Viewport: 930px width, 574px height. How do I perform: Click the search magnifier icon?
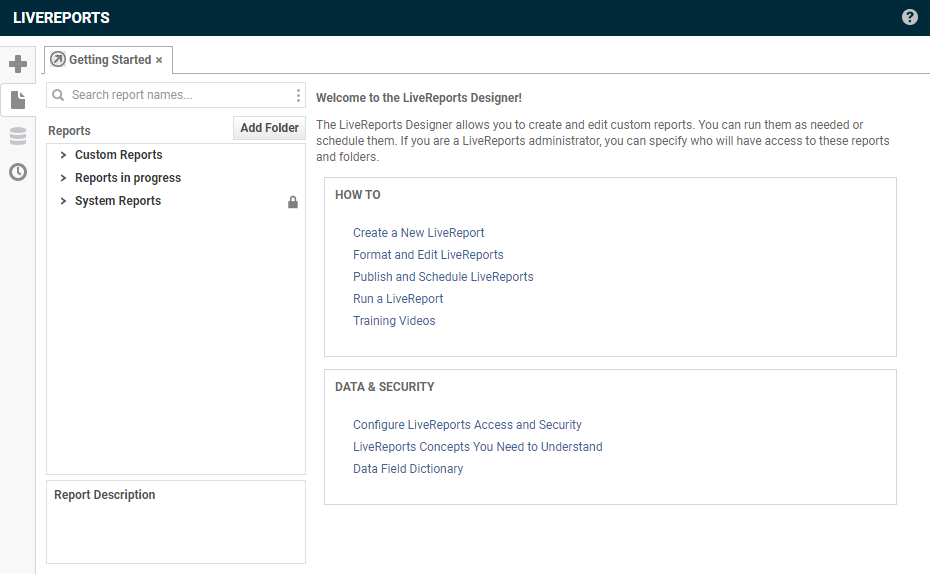(x=58, y=95)
